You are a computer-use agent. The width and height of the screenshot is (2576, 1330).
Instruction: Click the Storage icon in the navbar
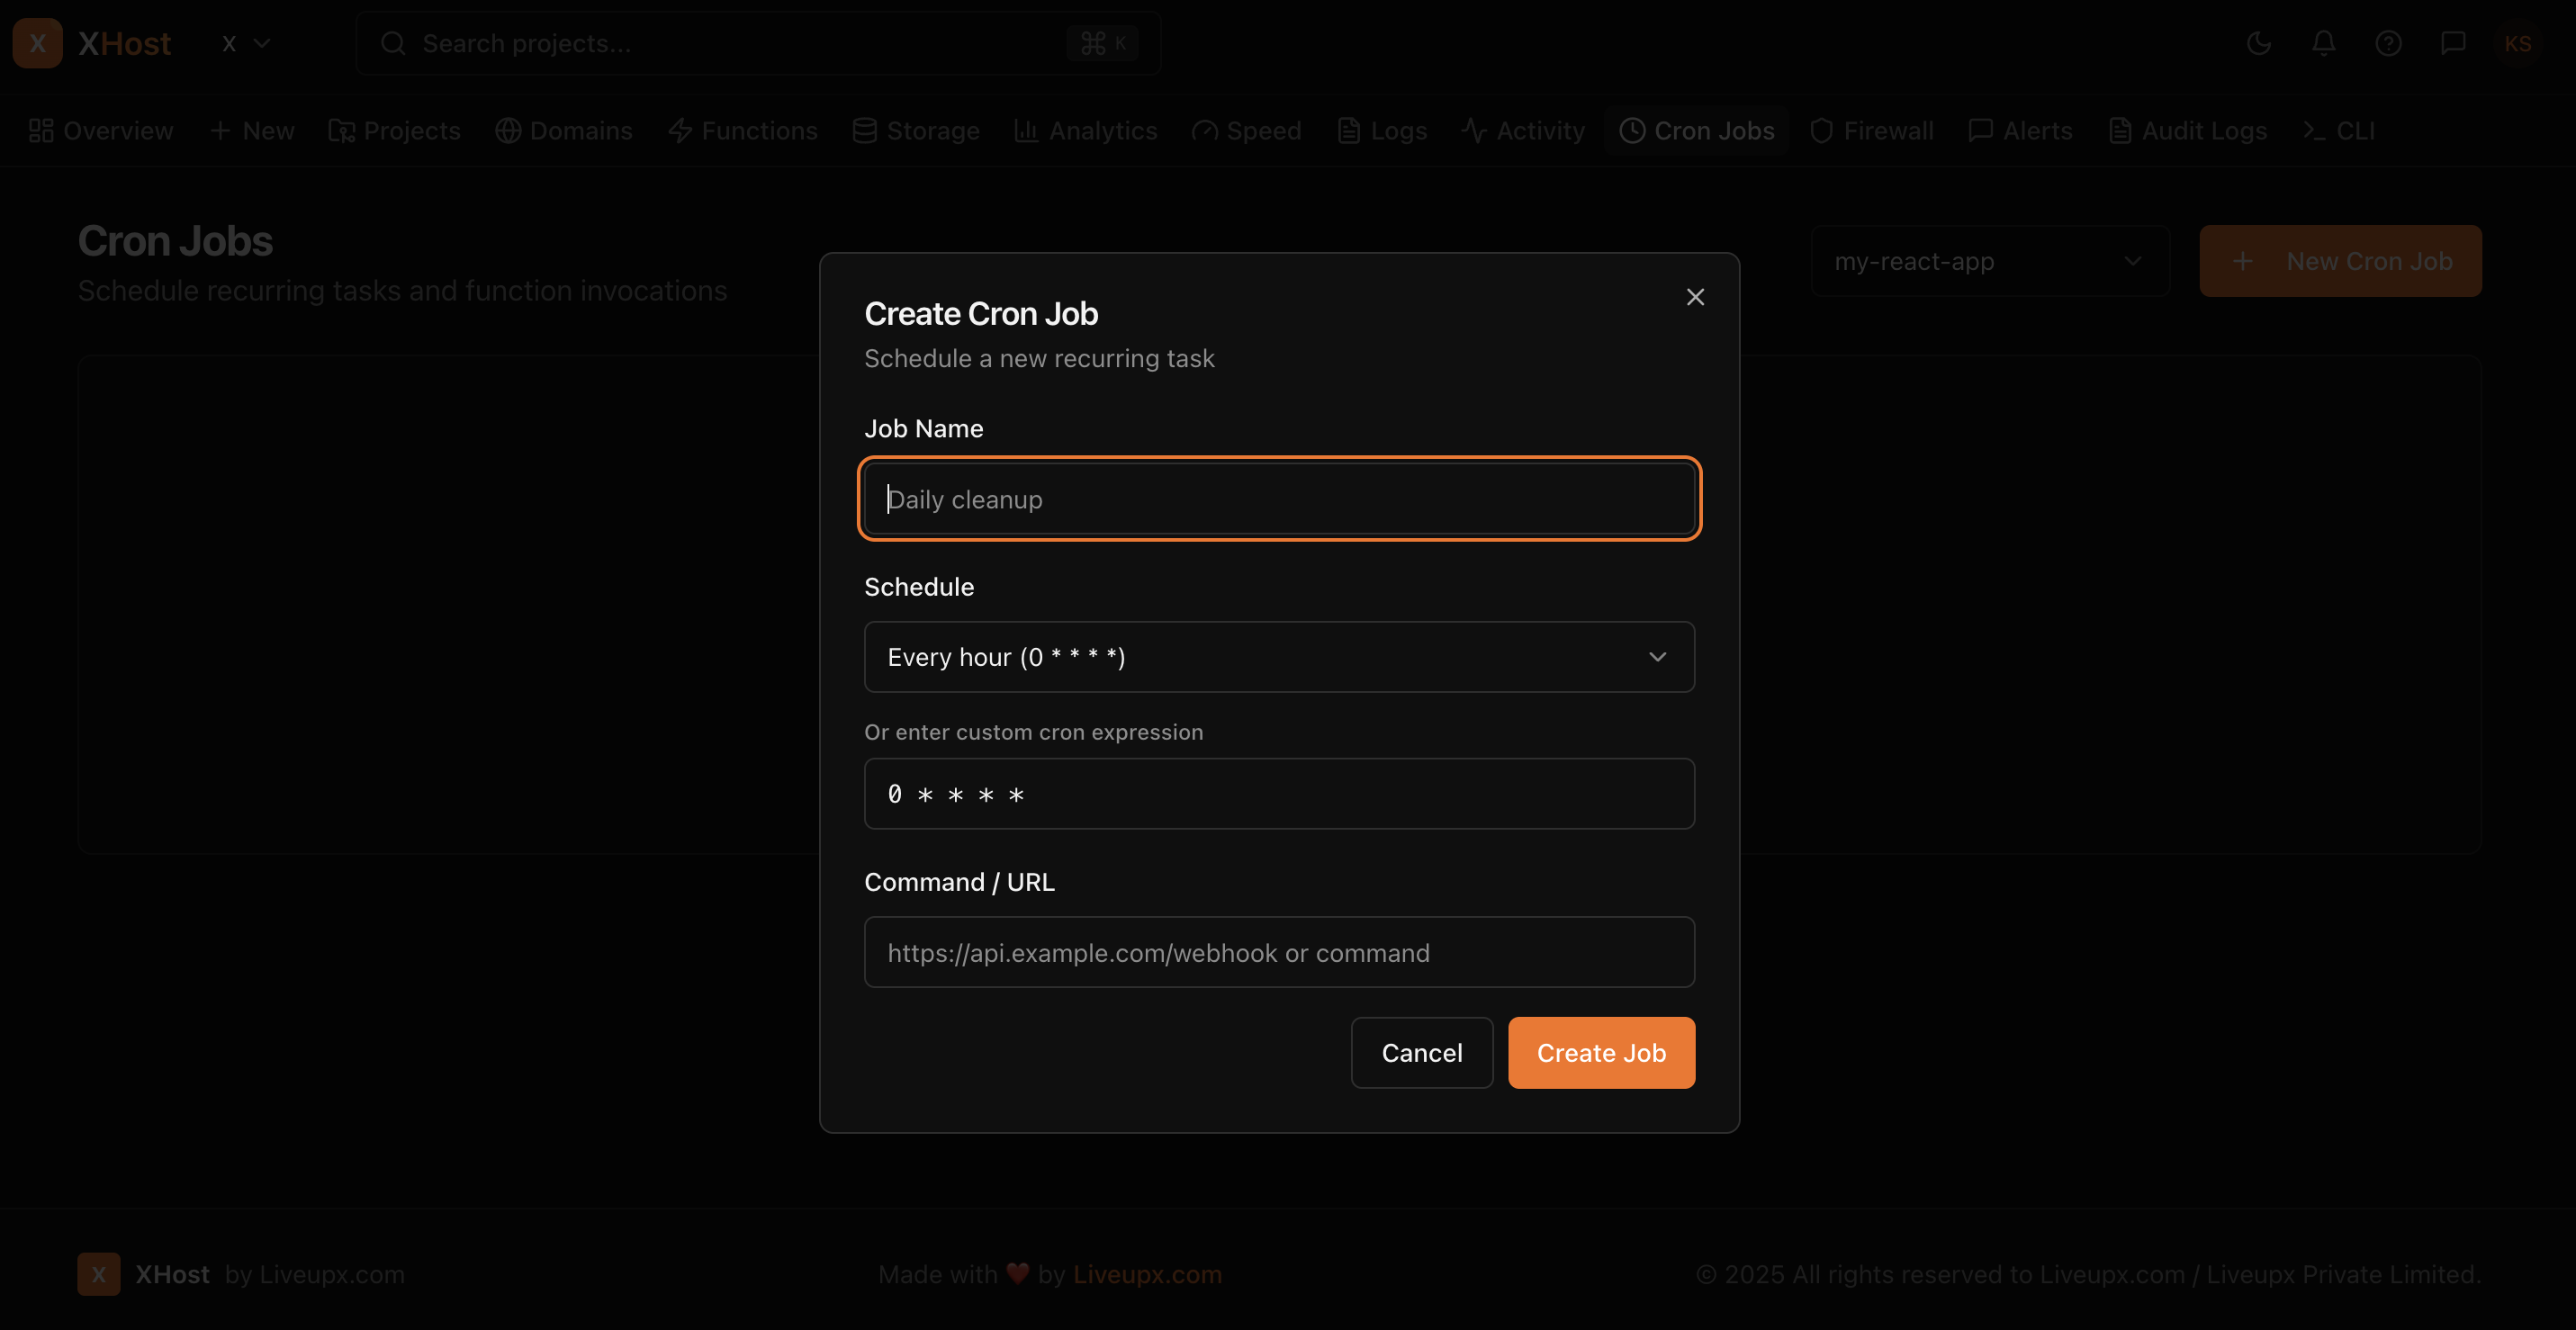pyautogui.click(x=863, y=130)
